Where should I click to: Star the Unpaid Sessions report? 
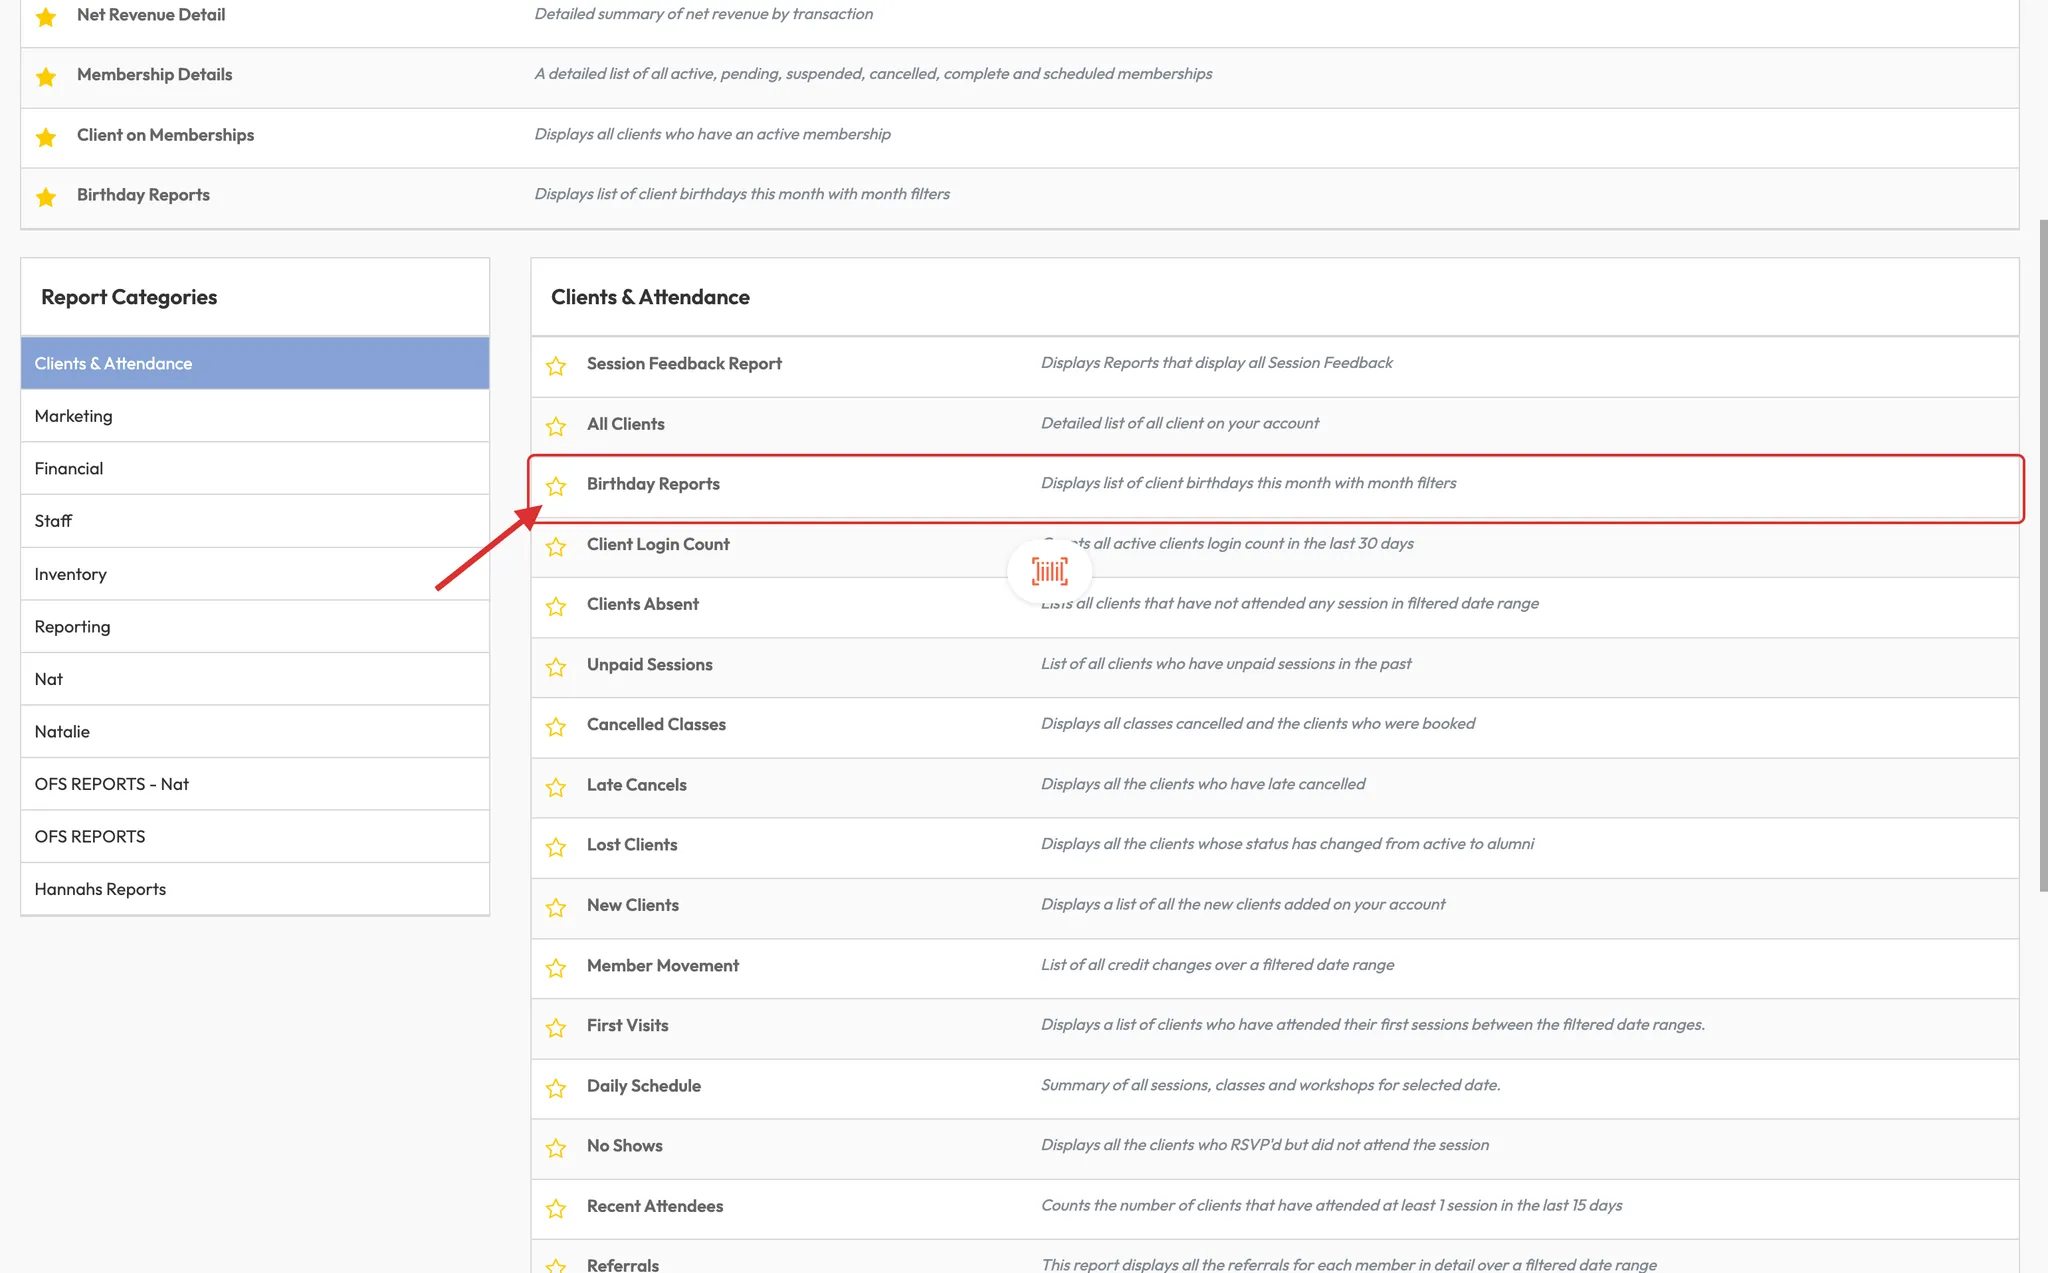click(556, 667)
